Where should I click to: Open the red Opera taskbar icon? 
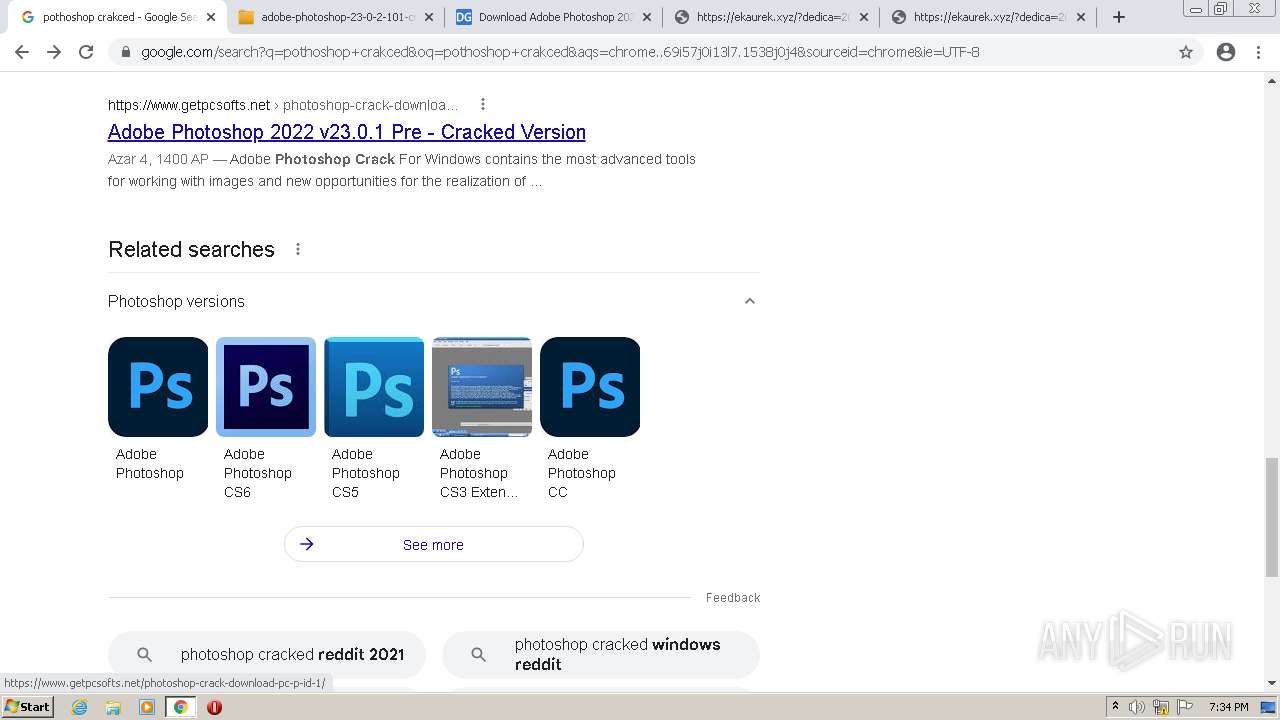pos(214,707)
